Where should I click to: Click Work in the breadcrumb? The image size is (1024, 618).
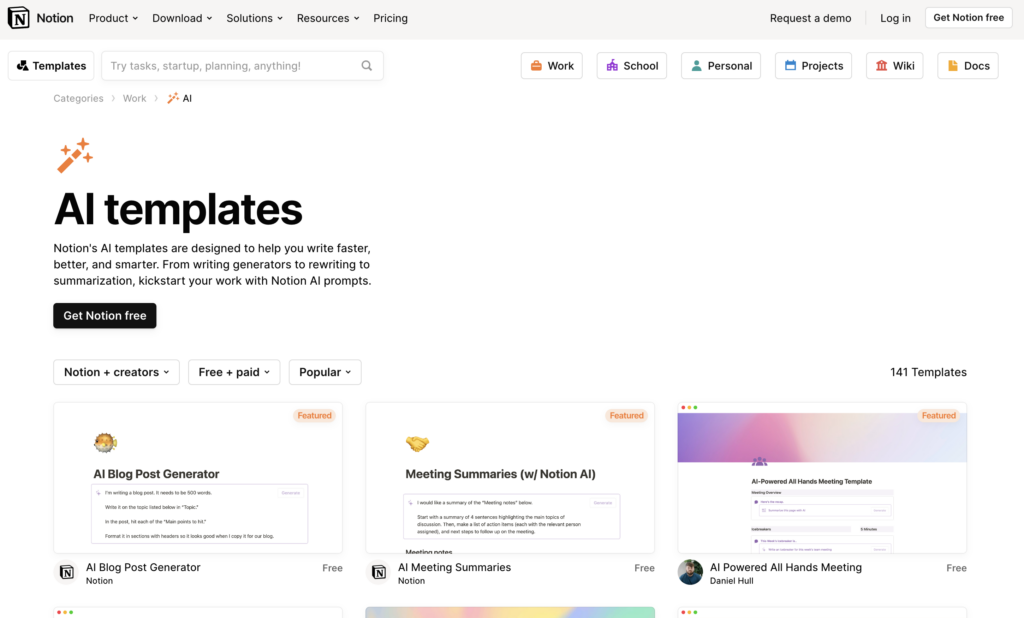click(x=135, y=98)
